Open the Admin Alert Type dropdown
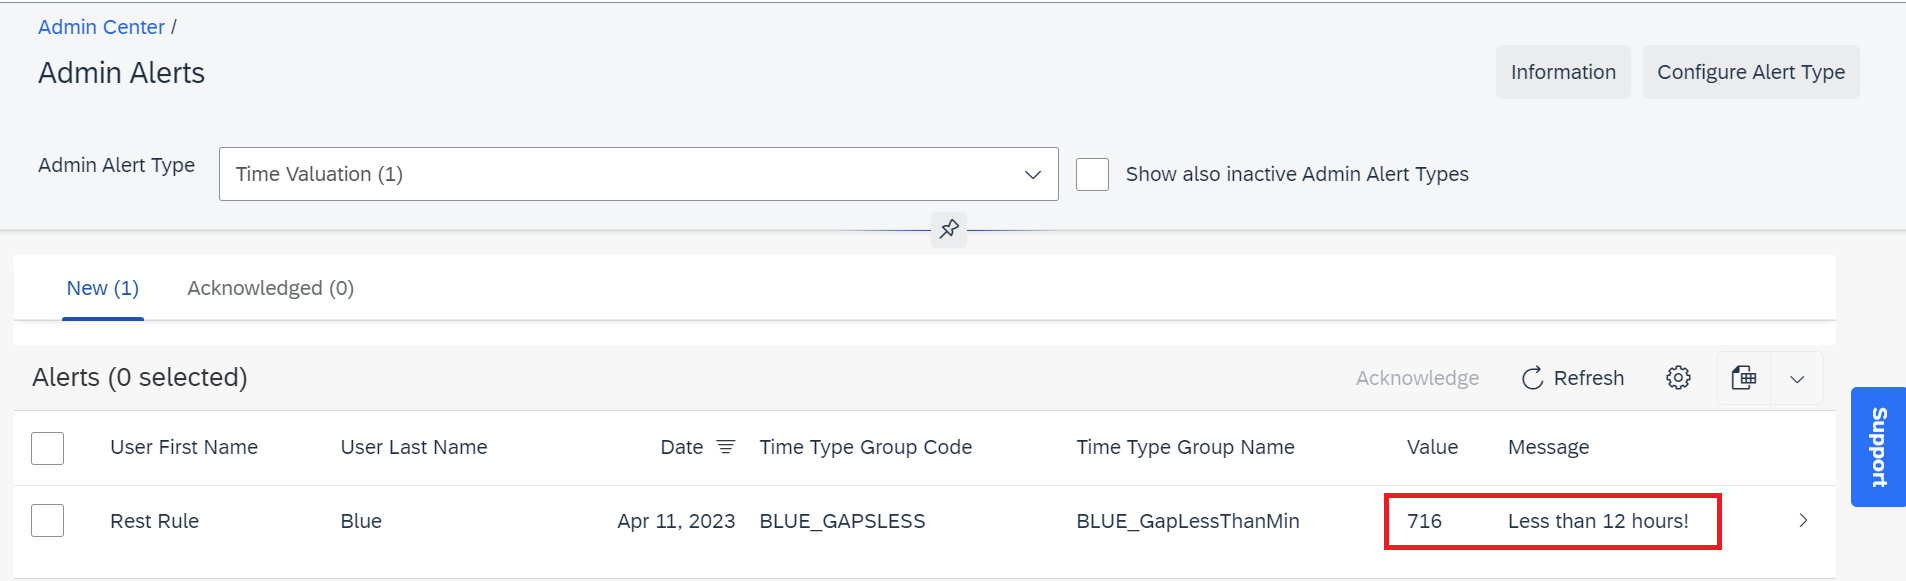The image size is (1906, 581). coord(639,174)
